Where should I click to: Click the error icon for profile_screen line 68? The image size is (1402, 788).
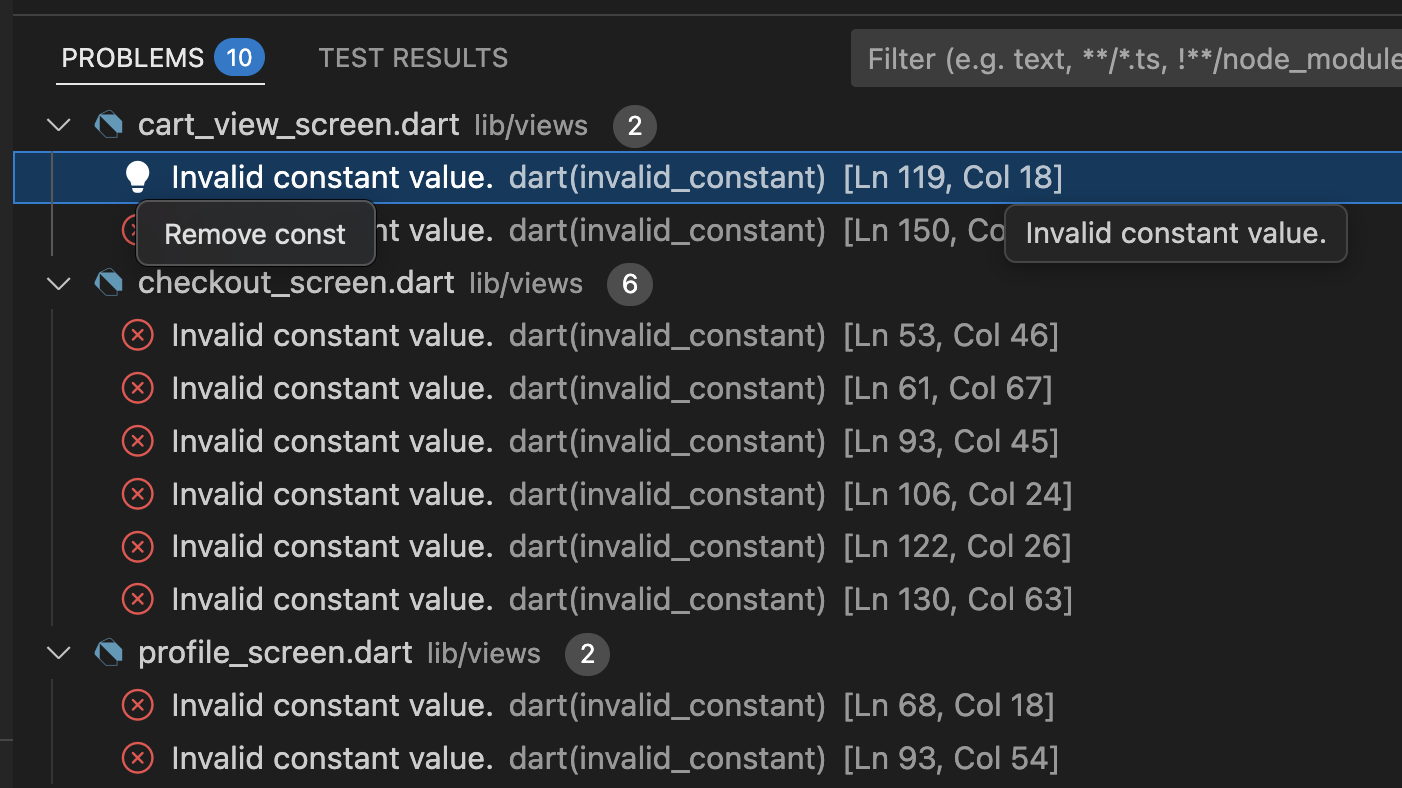tap(137, 705)
